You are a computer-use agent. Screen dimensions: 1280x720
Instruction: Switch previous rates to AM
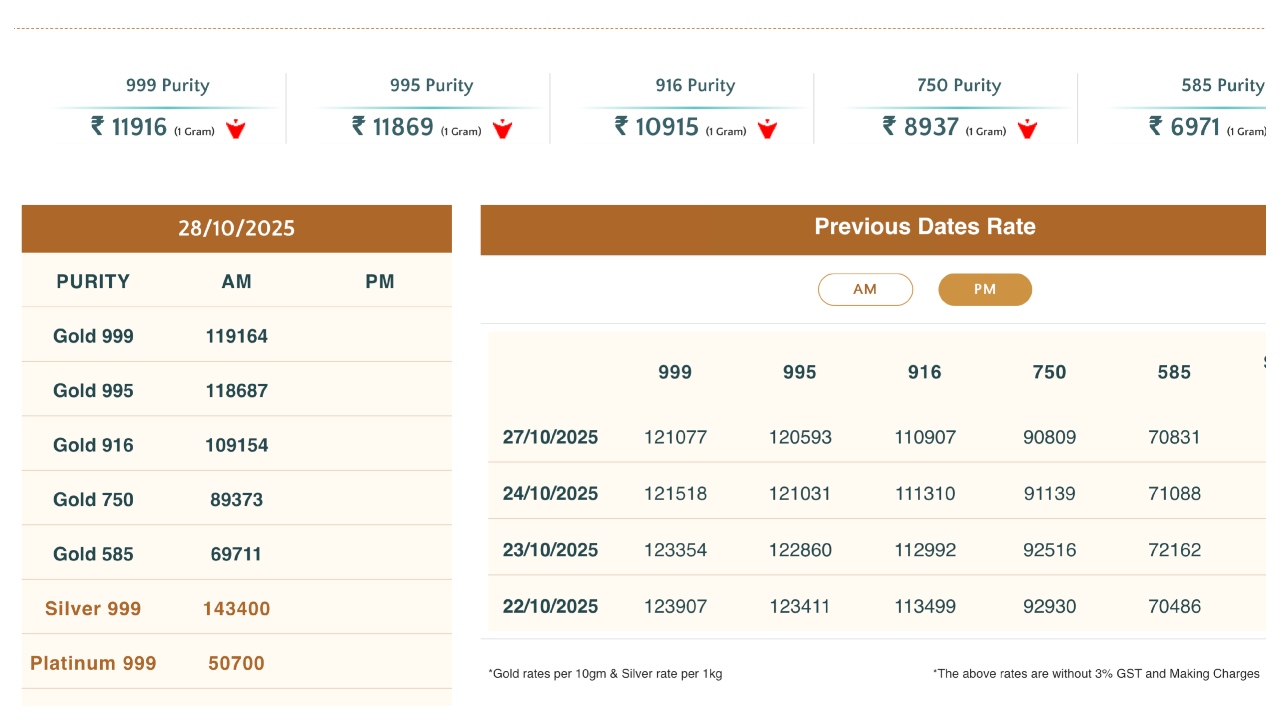tap(865, 289)
